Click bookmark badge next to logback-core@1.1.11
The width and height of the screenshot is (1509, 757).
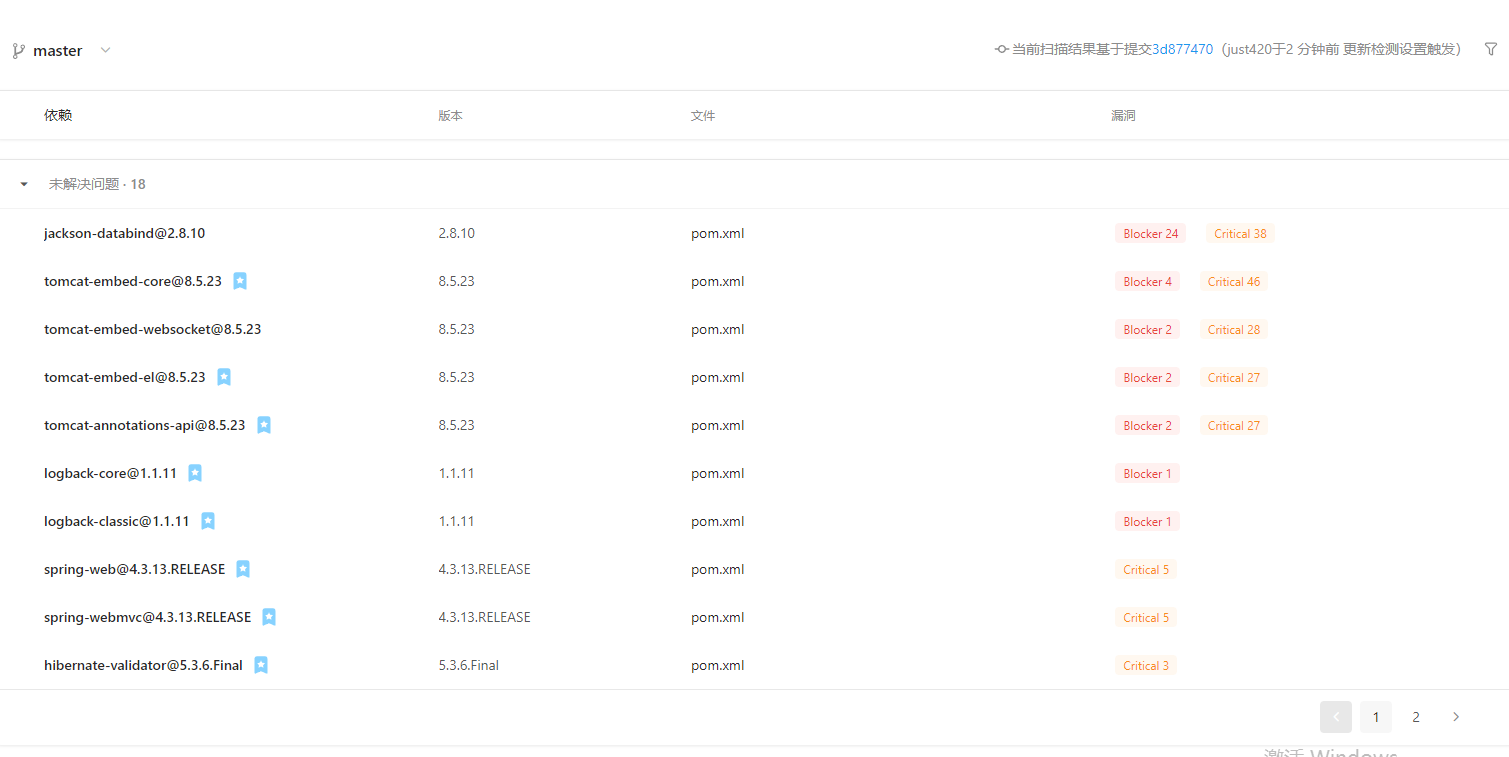click(x=195, y=473)
